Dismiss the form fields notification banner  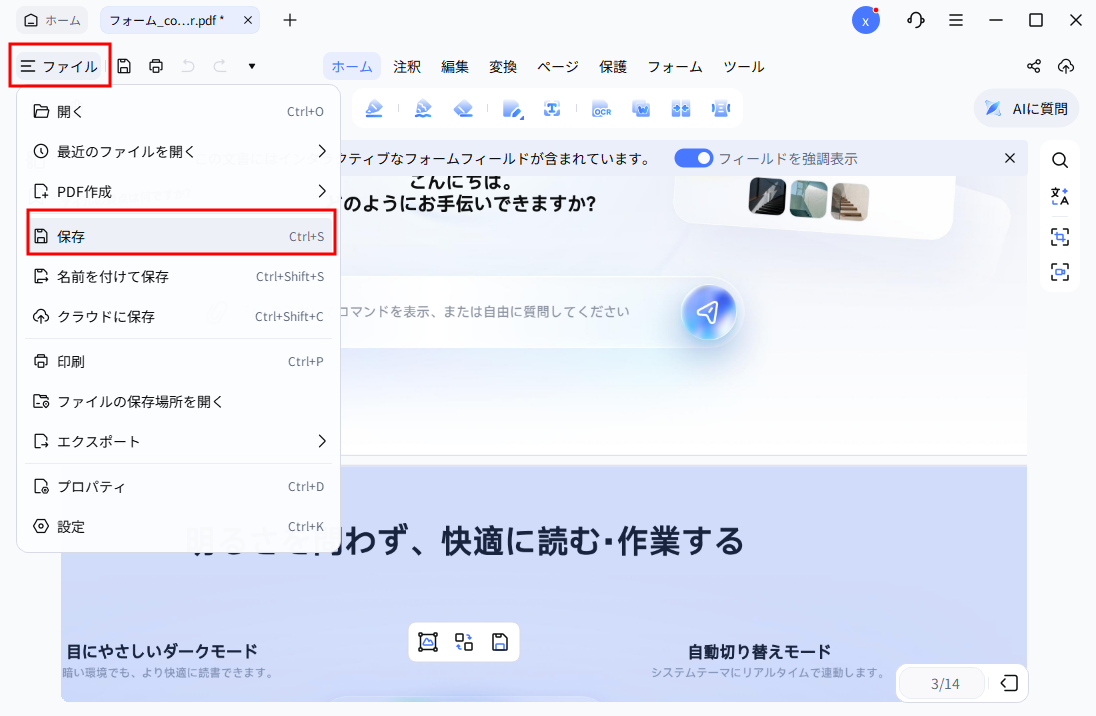[1010, 158]
